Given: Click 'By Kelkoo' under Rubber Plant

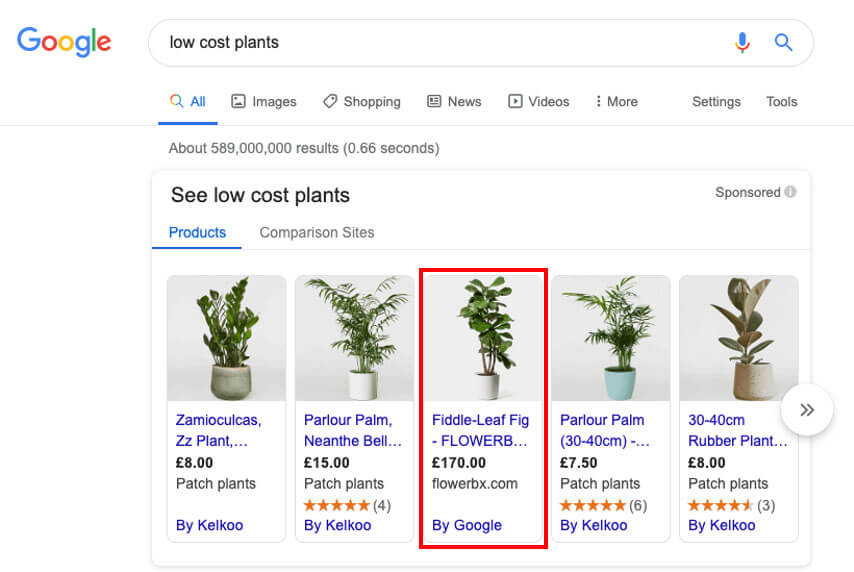Looking at the screenshot, I should pos(722,526).
